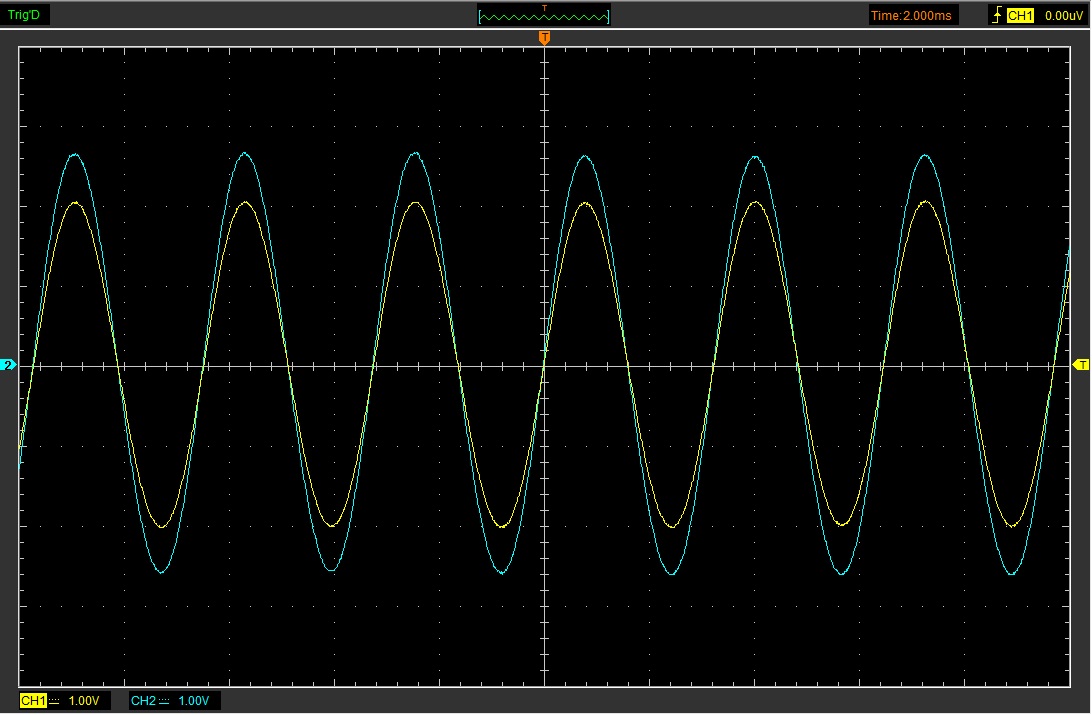
Task: Select the yellow CH1 trigger source label
Action: (x=1020, y=15)
